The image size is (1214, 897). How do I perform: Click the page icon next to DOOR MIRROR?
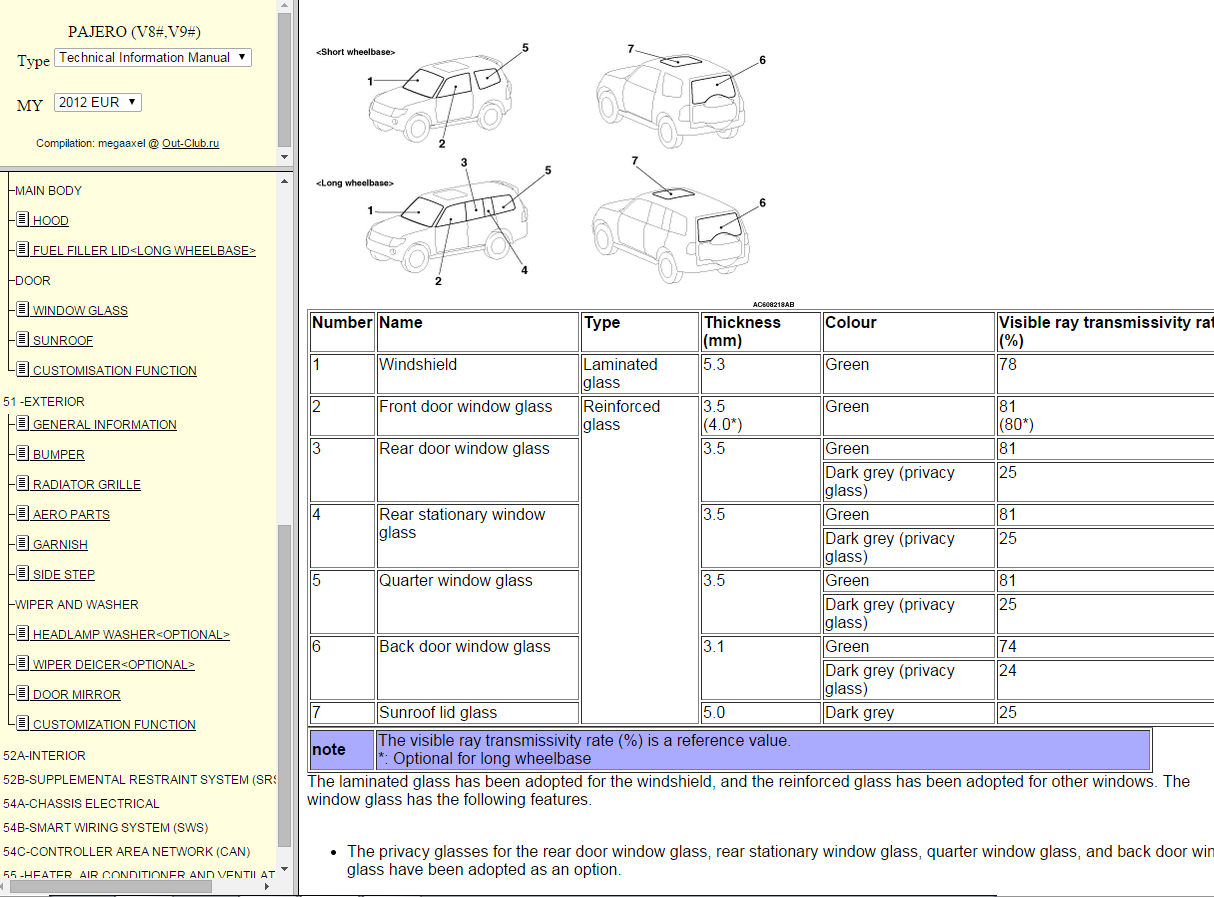(x=22, y=694)
